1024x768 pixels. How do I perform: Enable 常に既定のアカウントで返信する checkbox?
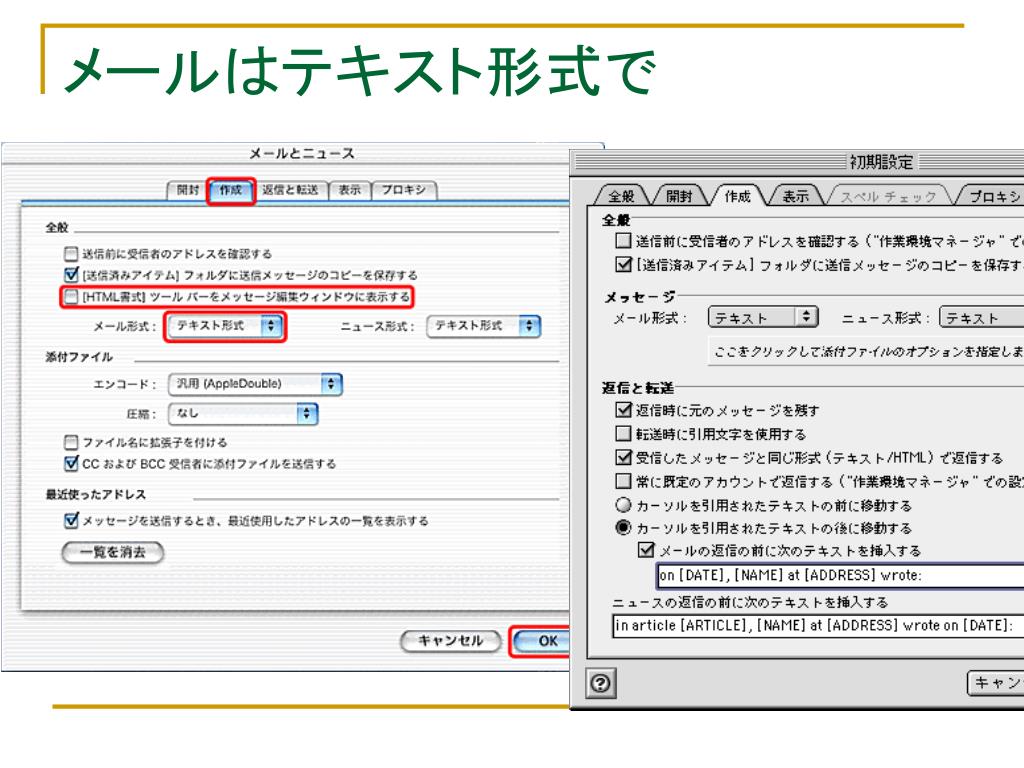pos(623,481)
